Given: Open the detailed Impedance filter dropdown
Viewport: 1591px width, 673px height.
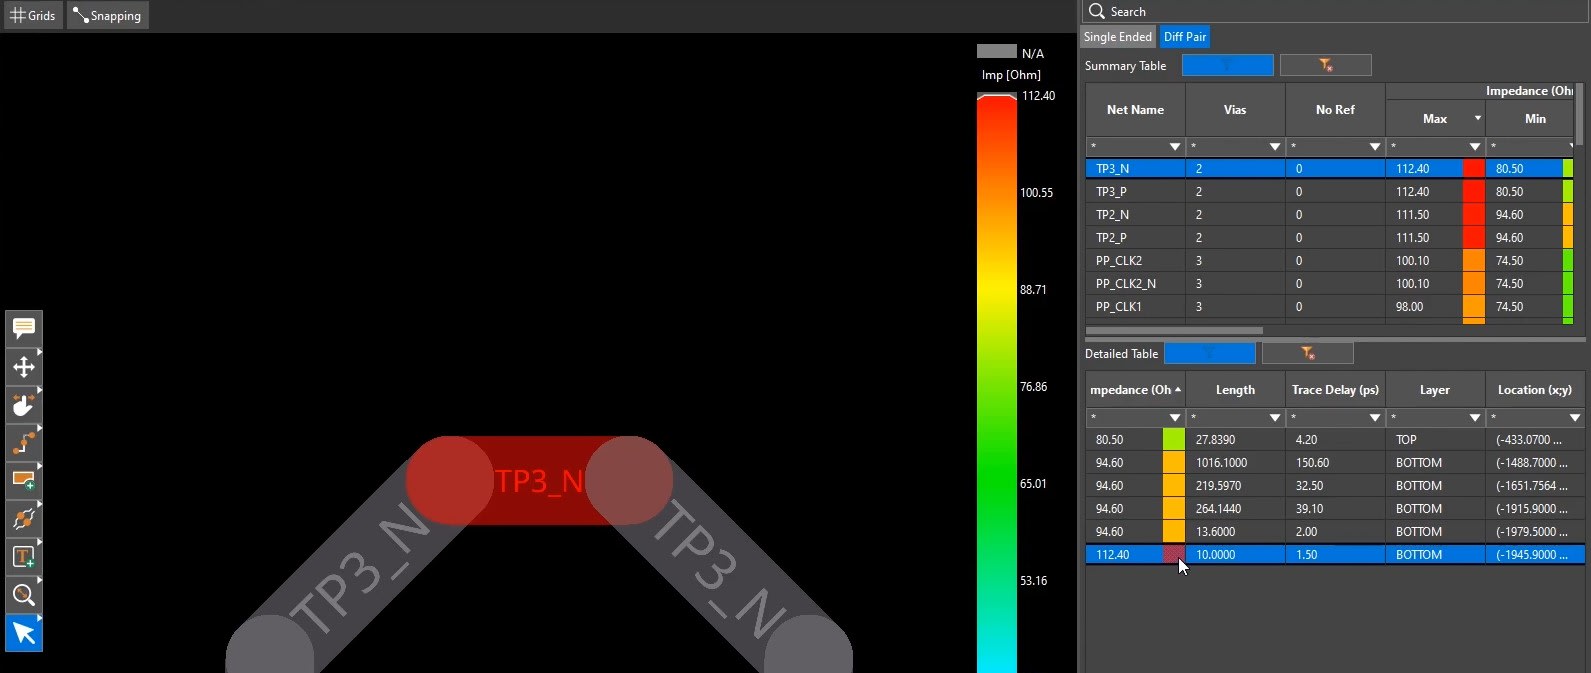Looking at the screenshot, I should tap(1175, 417).
